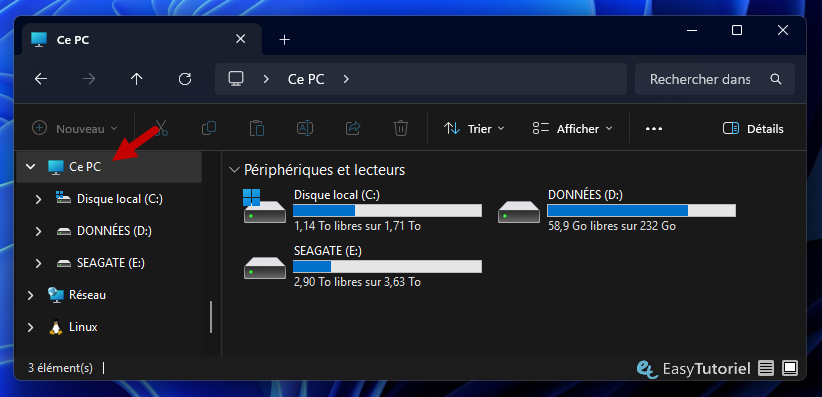This screenshot has height=397, width=822.
Task: Switch to details list view in status bar
Action: point(766,368)
